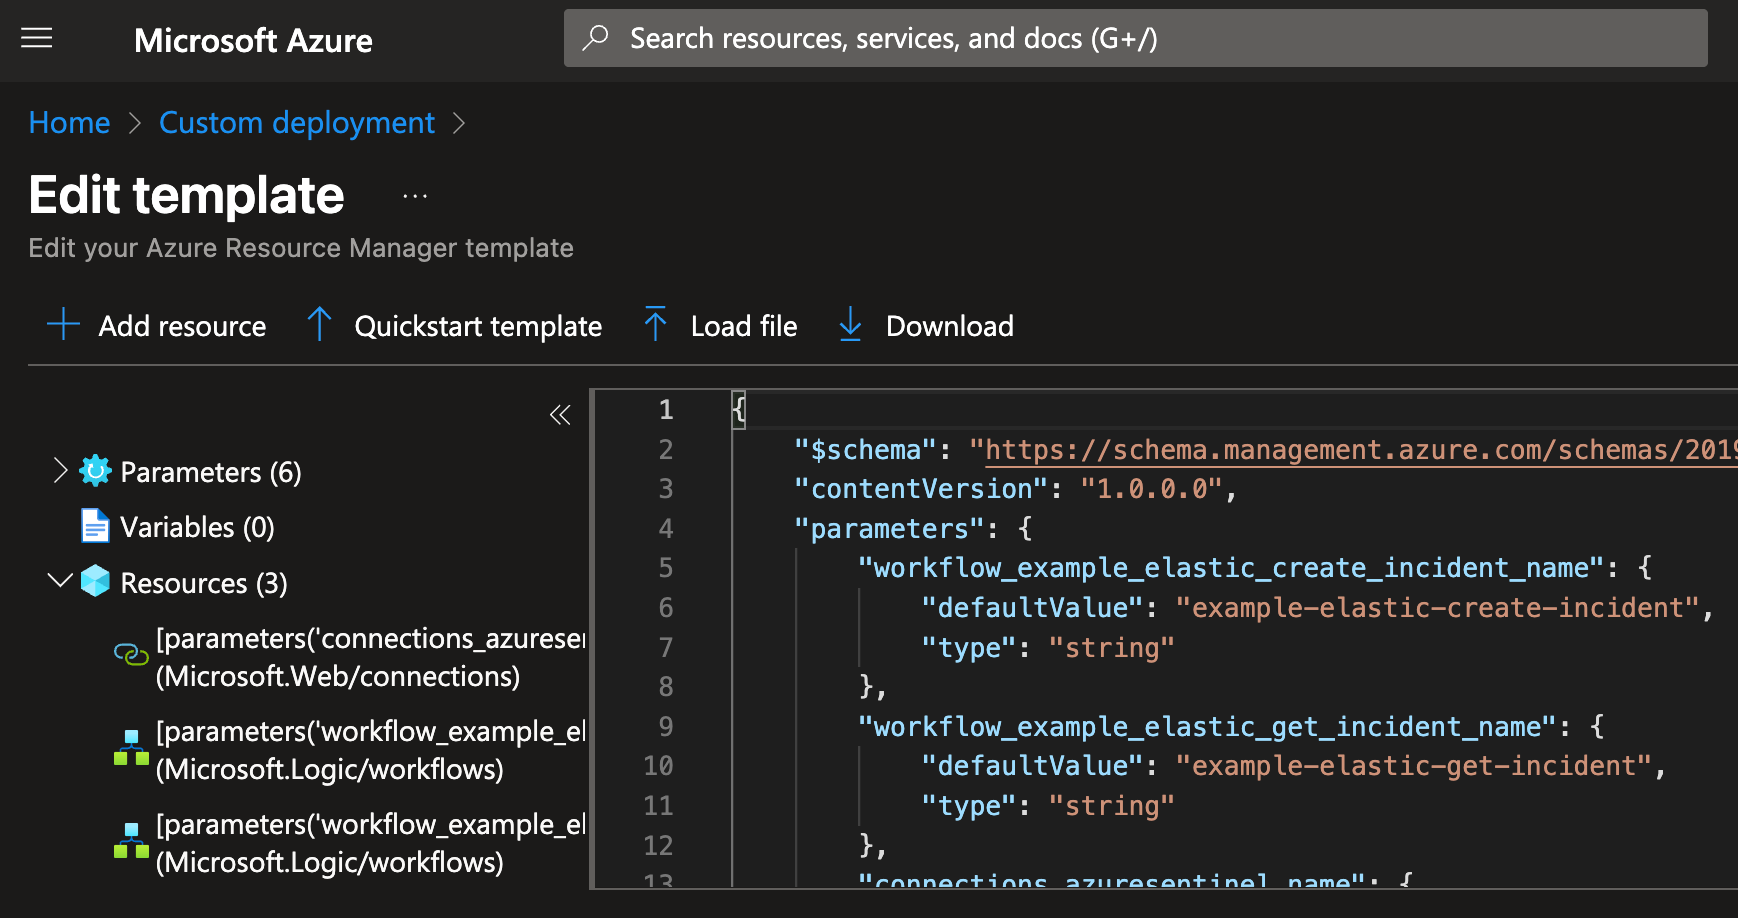1738x918 pixels.
Task: Select Variables (0) in the tree
Action: click(197, 527)
